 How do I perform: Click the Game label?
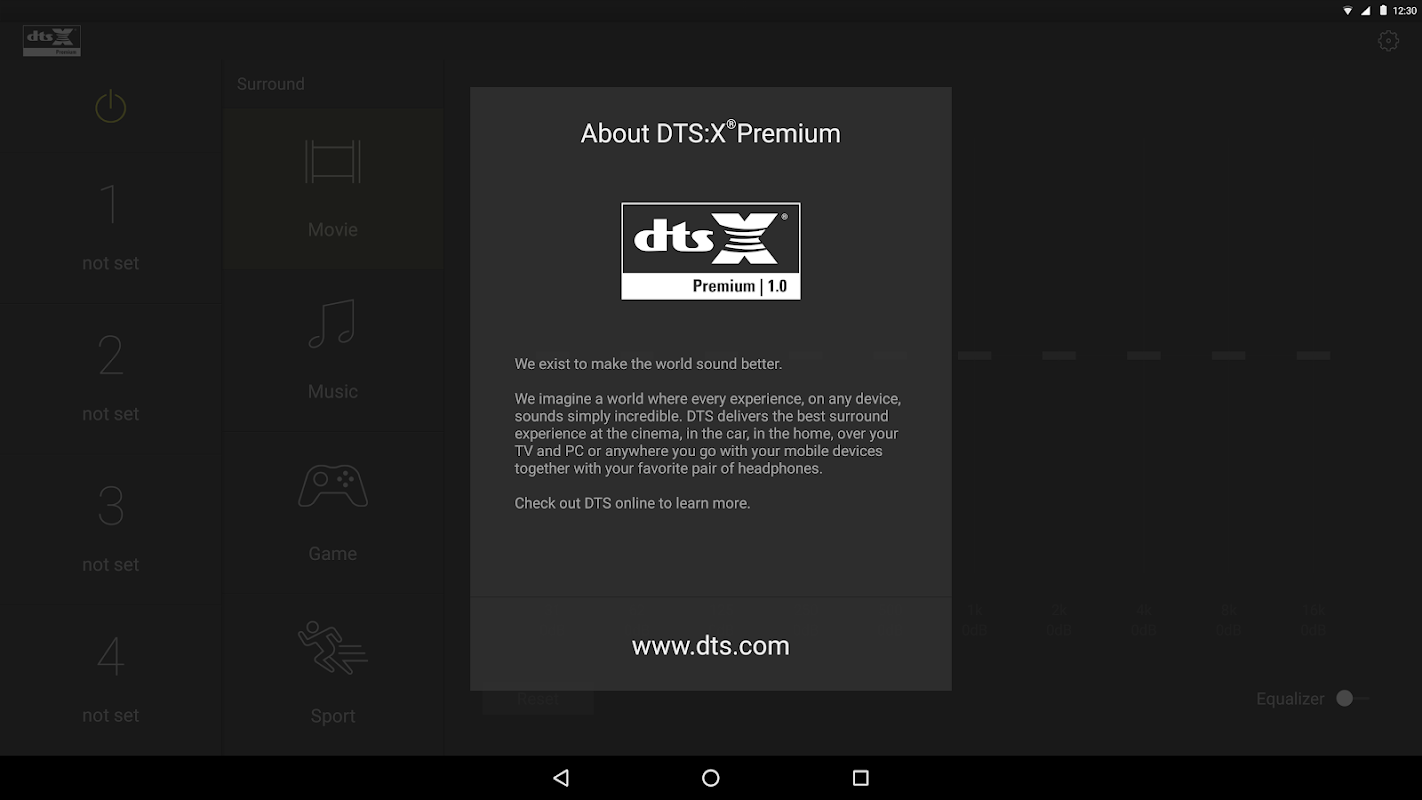[x=333, y=553]
